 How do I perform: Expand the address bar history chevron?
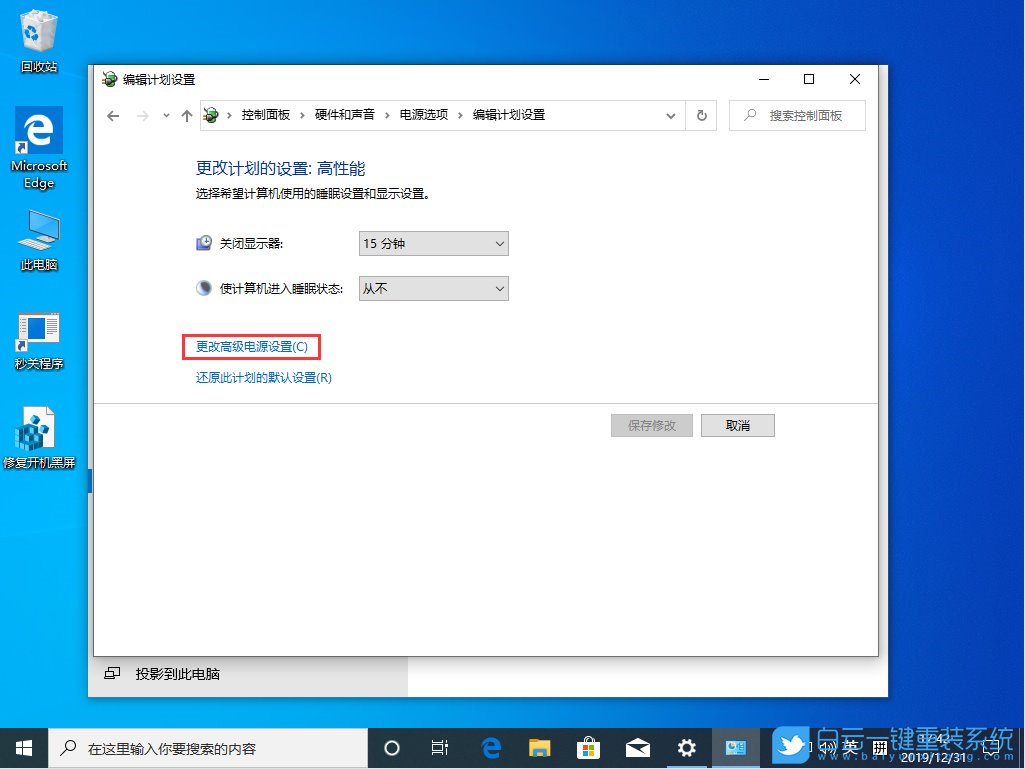tap(671, 115)
